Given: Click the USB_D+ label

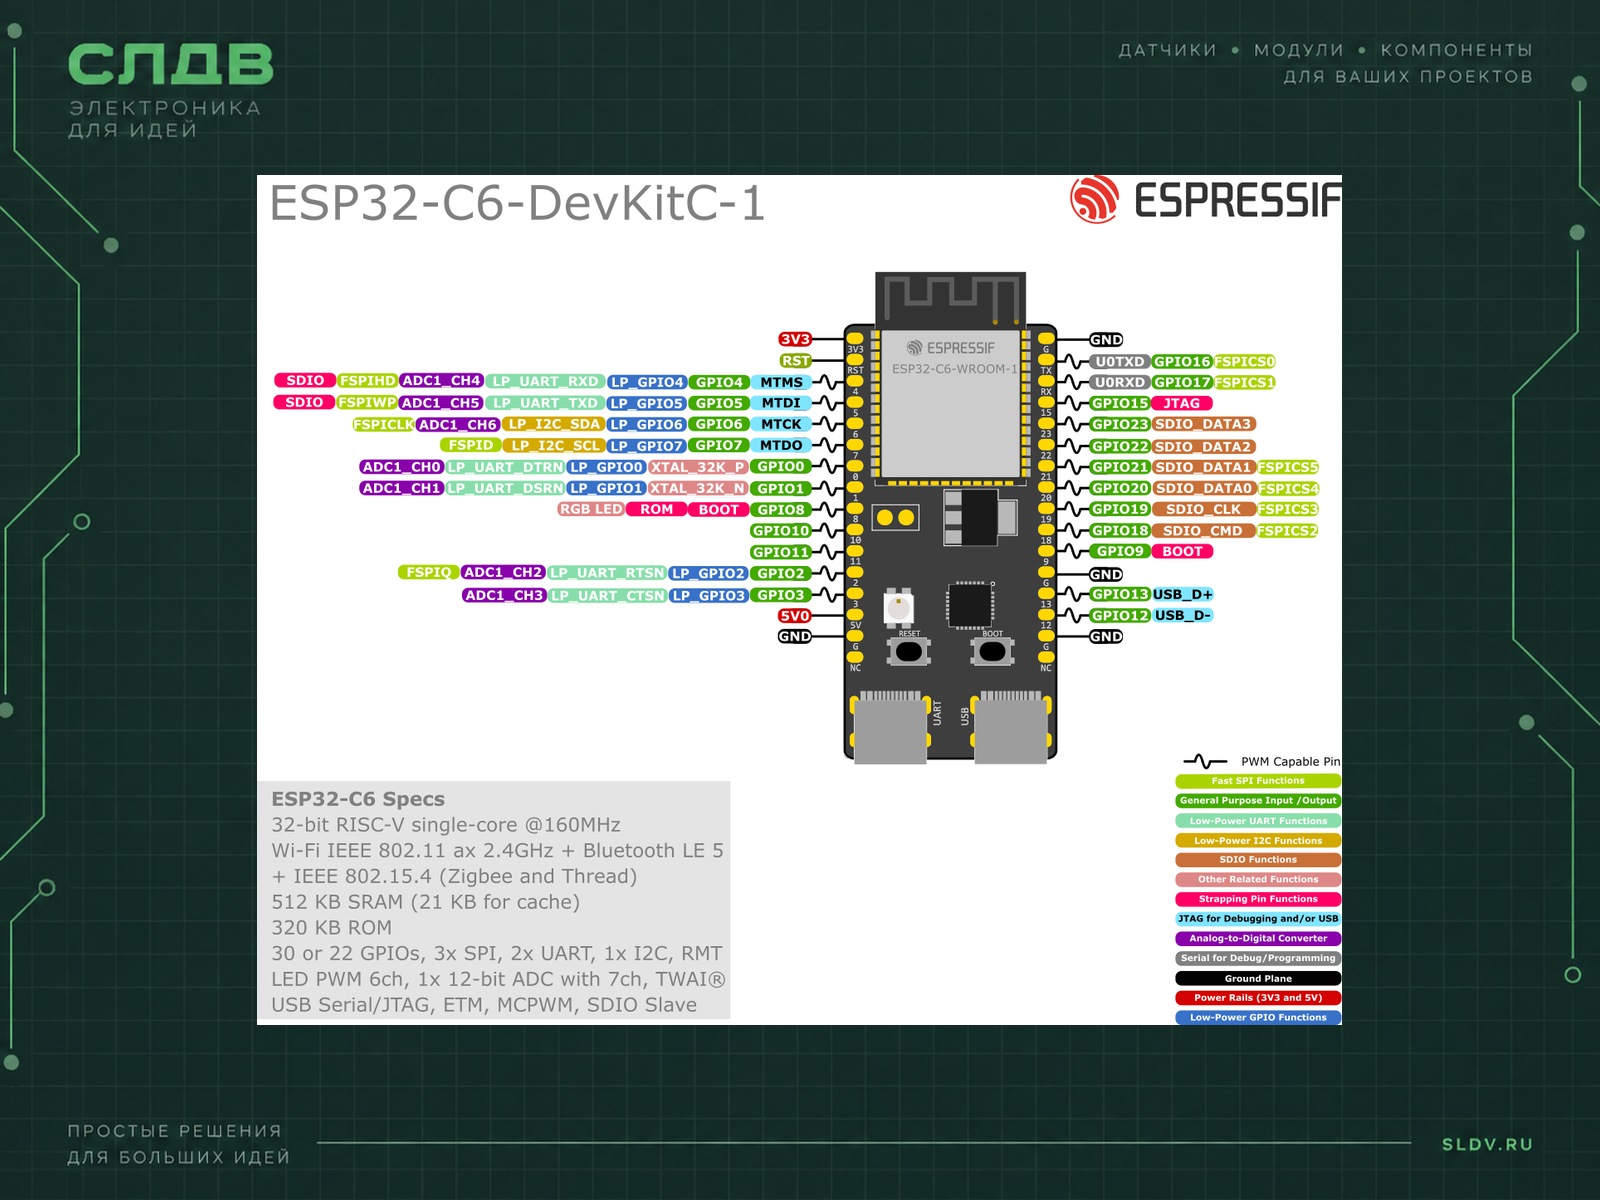Looking at the screenshot, I should 1183,594.
